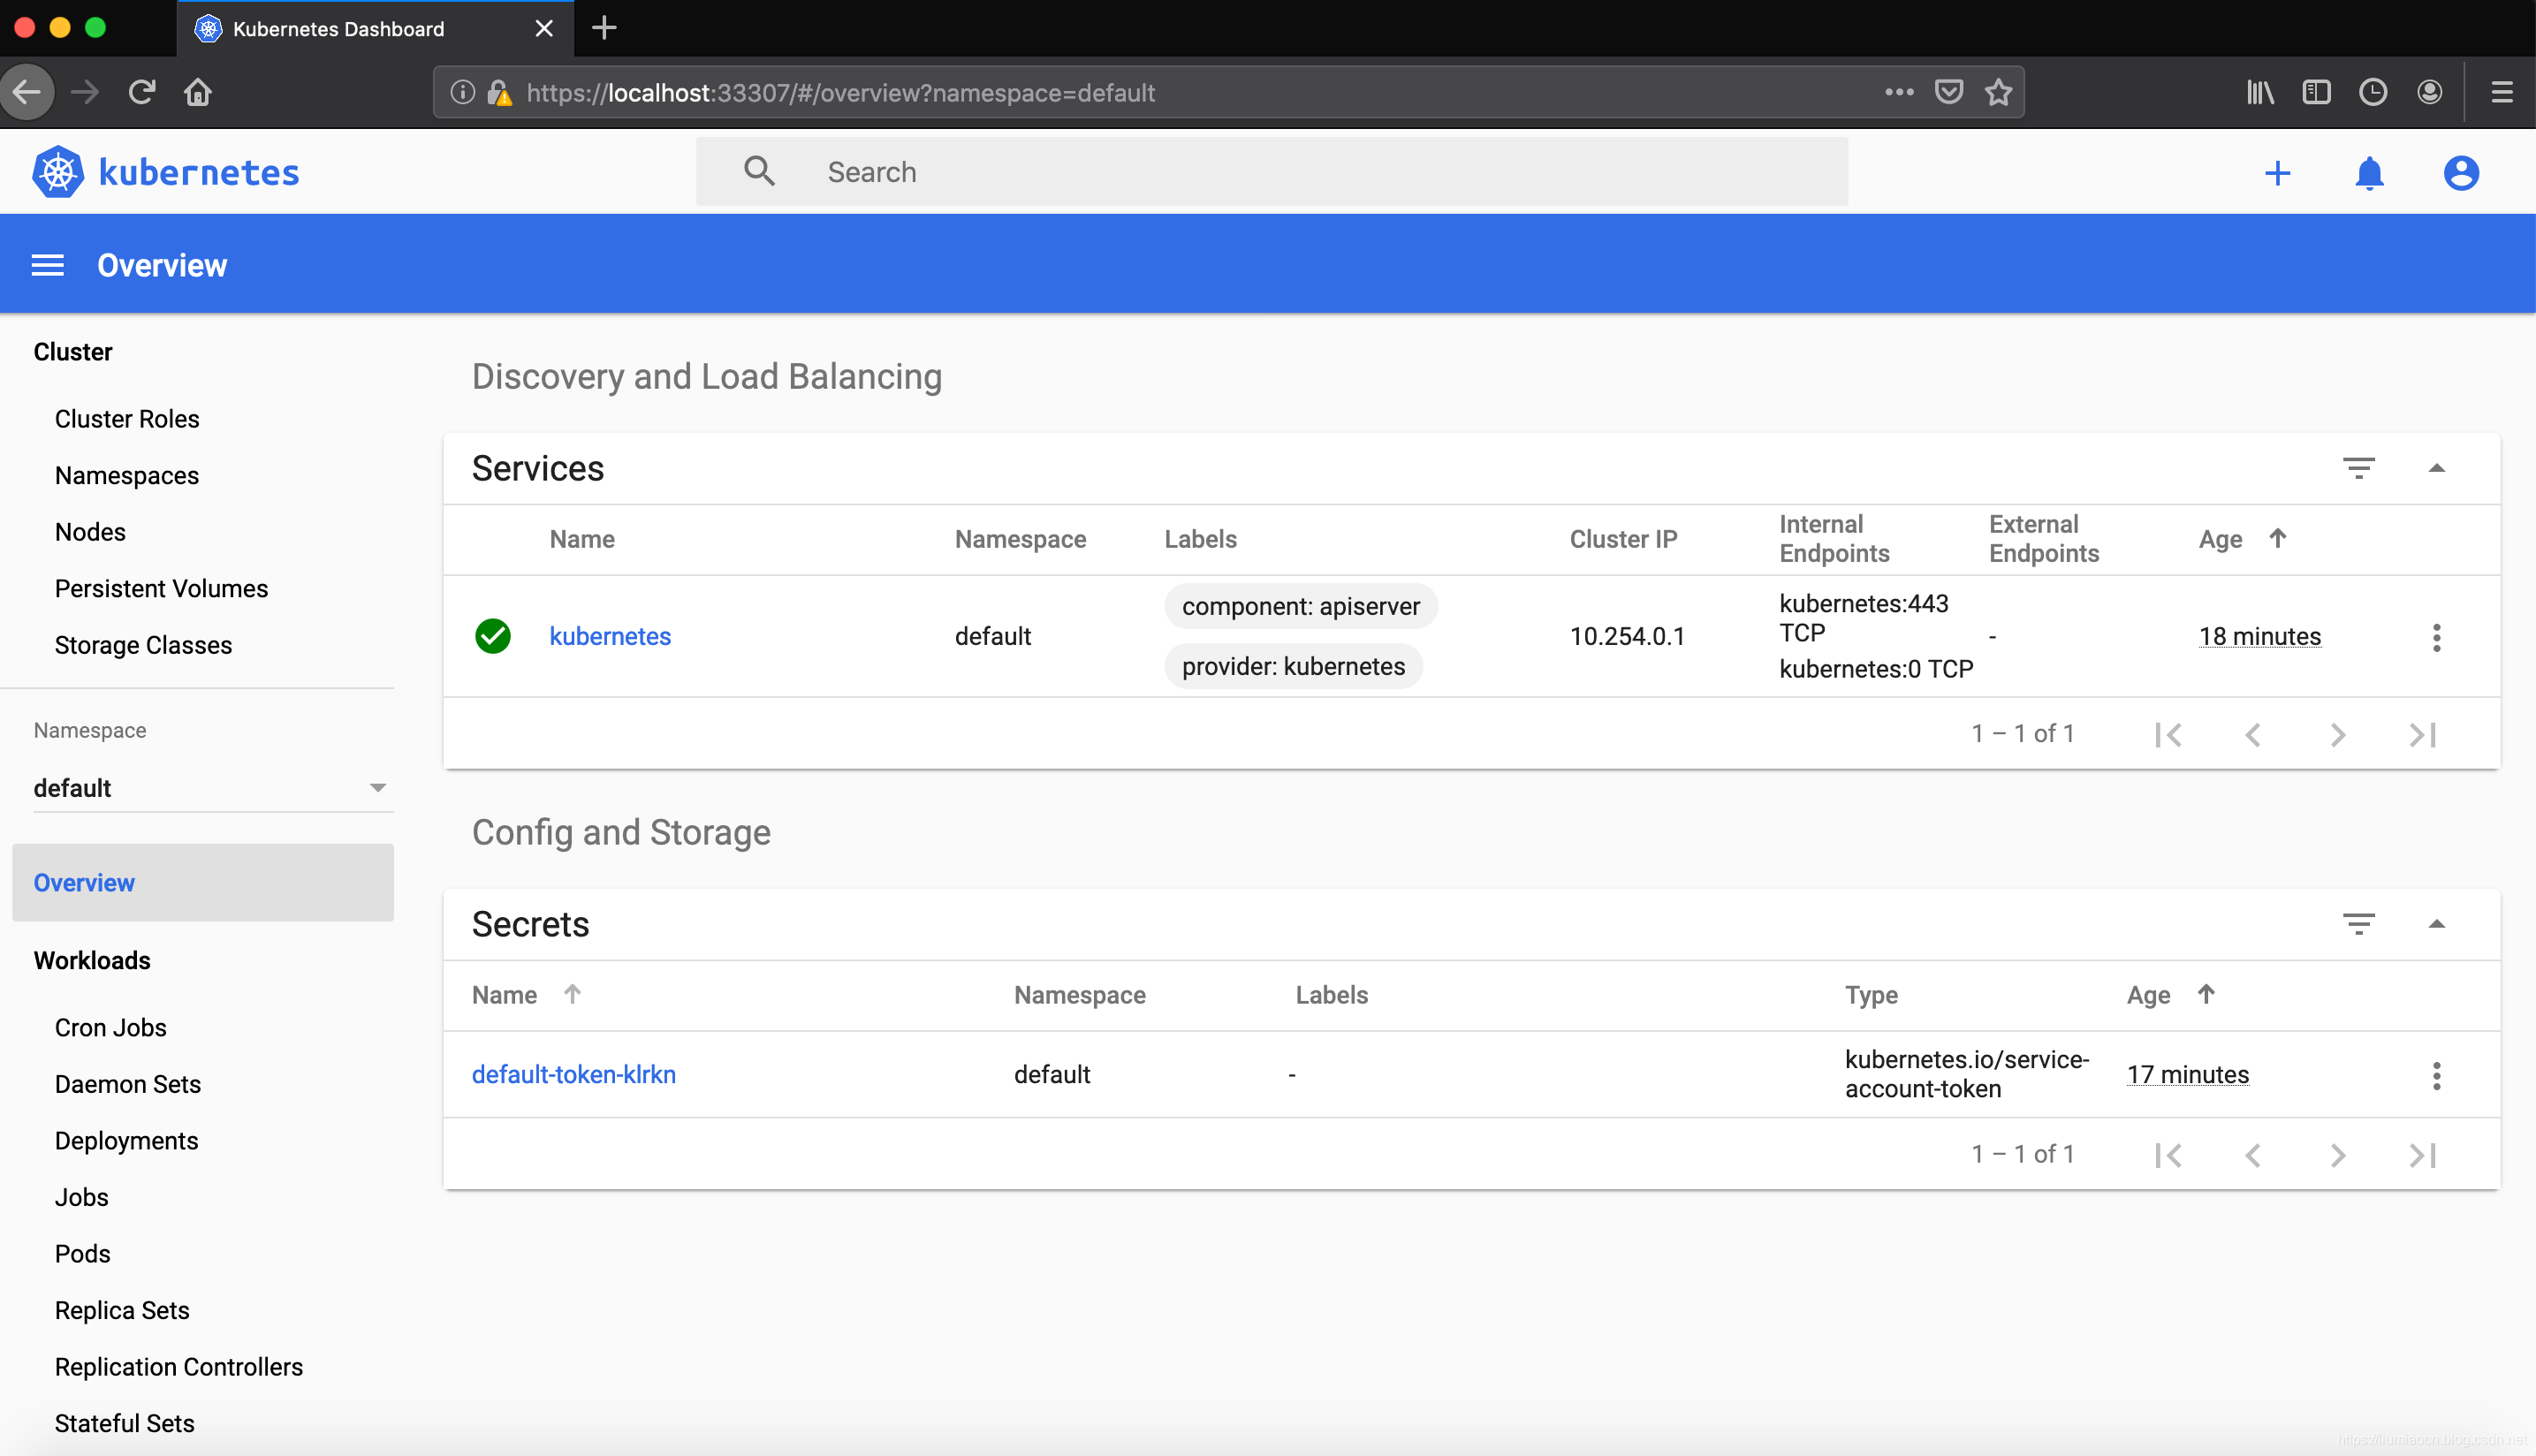This screenshot has height=1456, width=2536.
Task: Open Namespaces in sidebar
Action: 127,475
